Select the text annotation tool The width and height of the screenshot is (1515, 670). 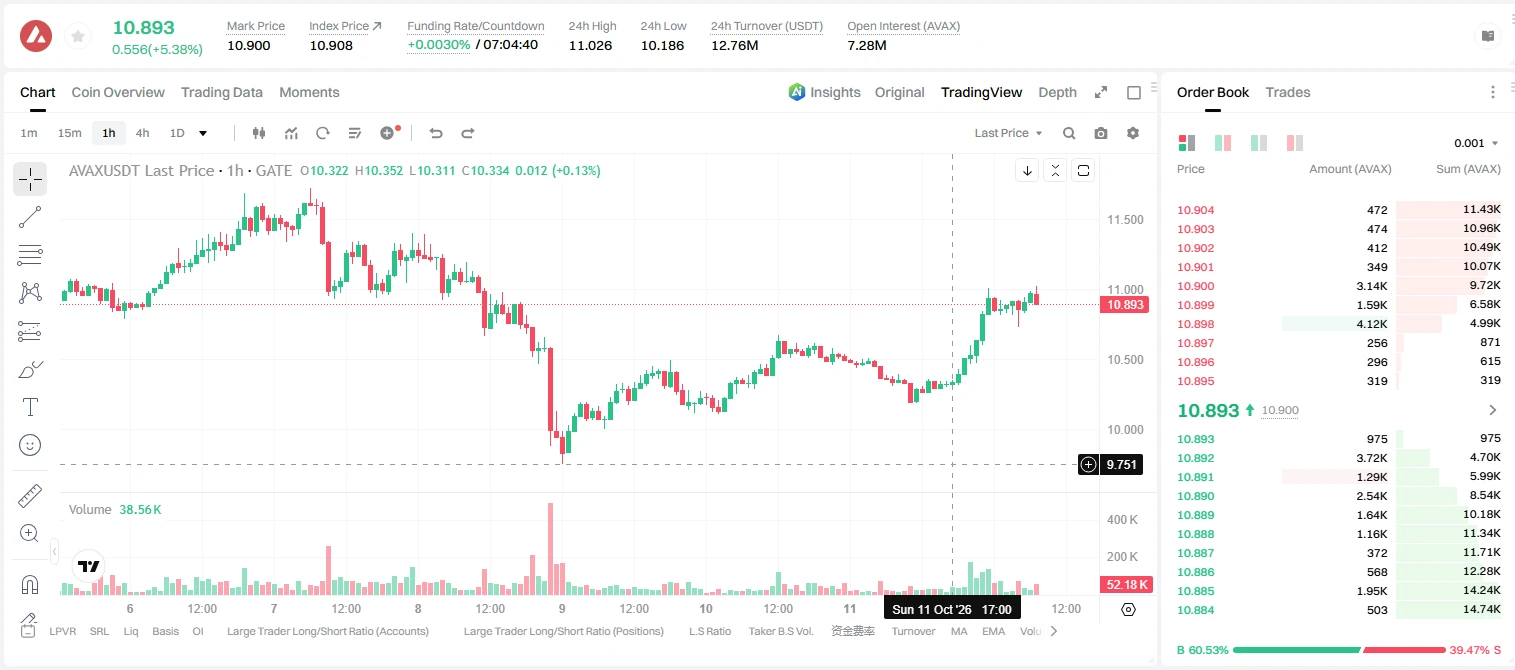point(30,407)
